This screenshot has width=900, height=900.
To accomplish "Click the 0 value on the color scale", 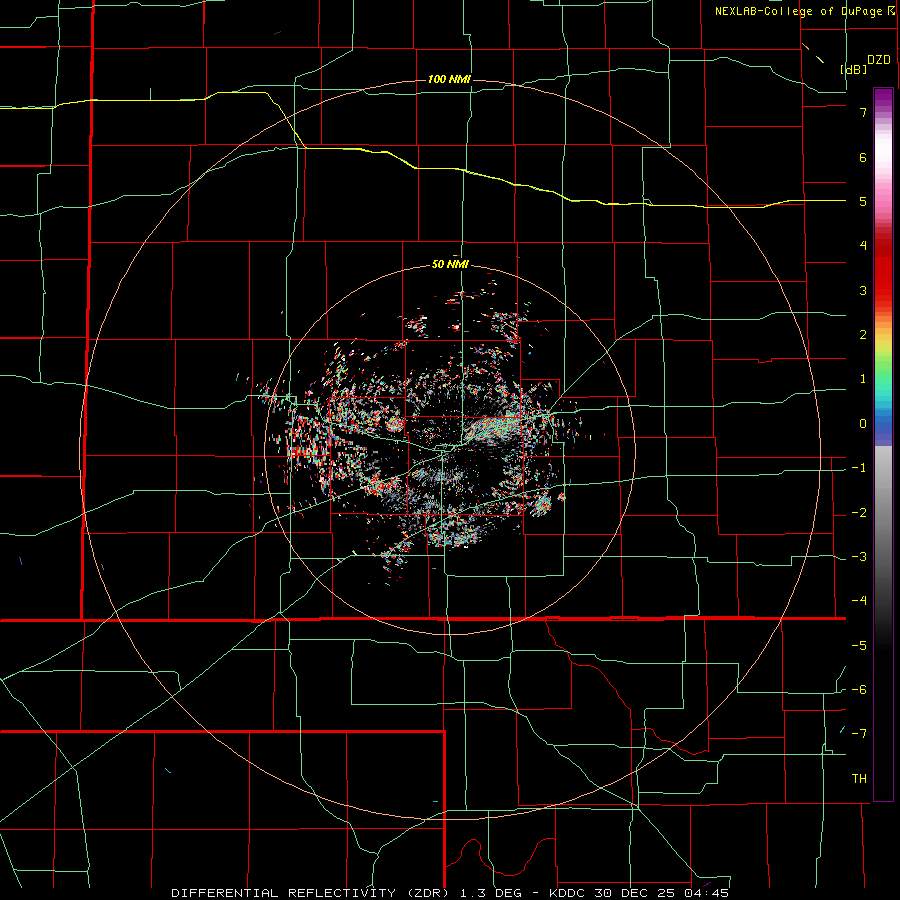I will [x=863, y=424].
